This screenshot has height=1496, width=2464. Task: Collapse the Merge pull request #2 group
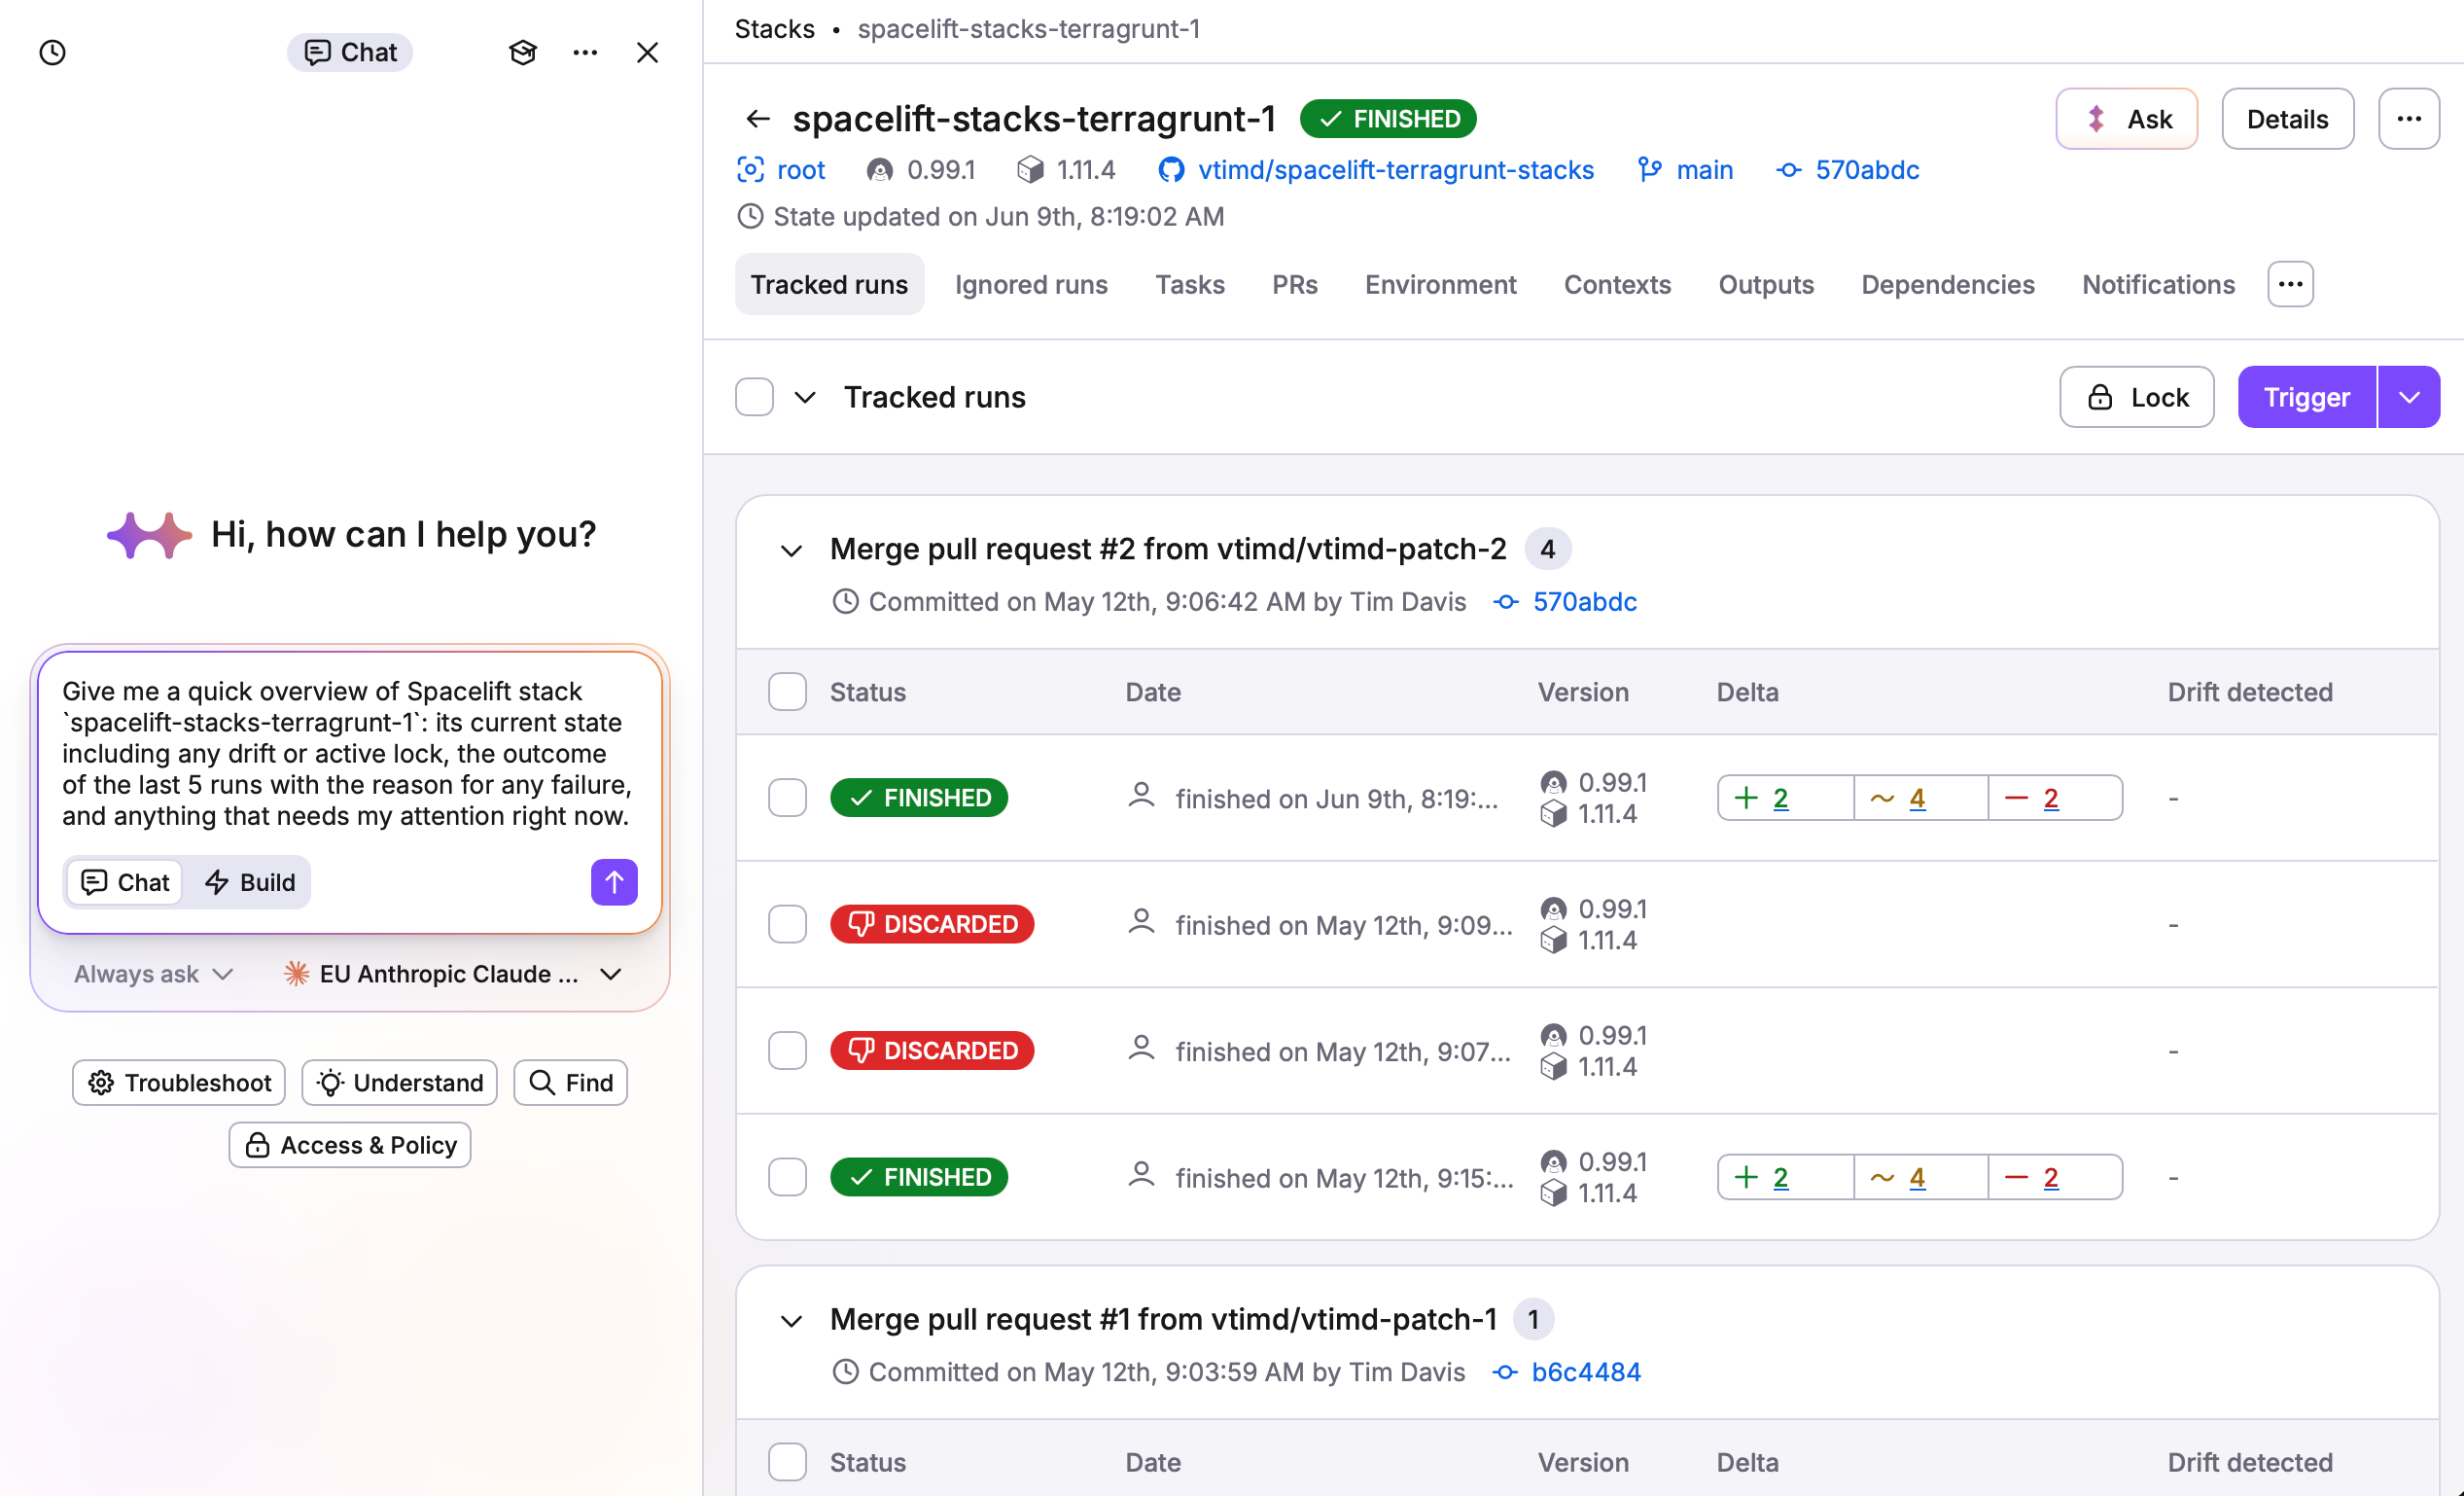click(x=791, y=550)
